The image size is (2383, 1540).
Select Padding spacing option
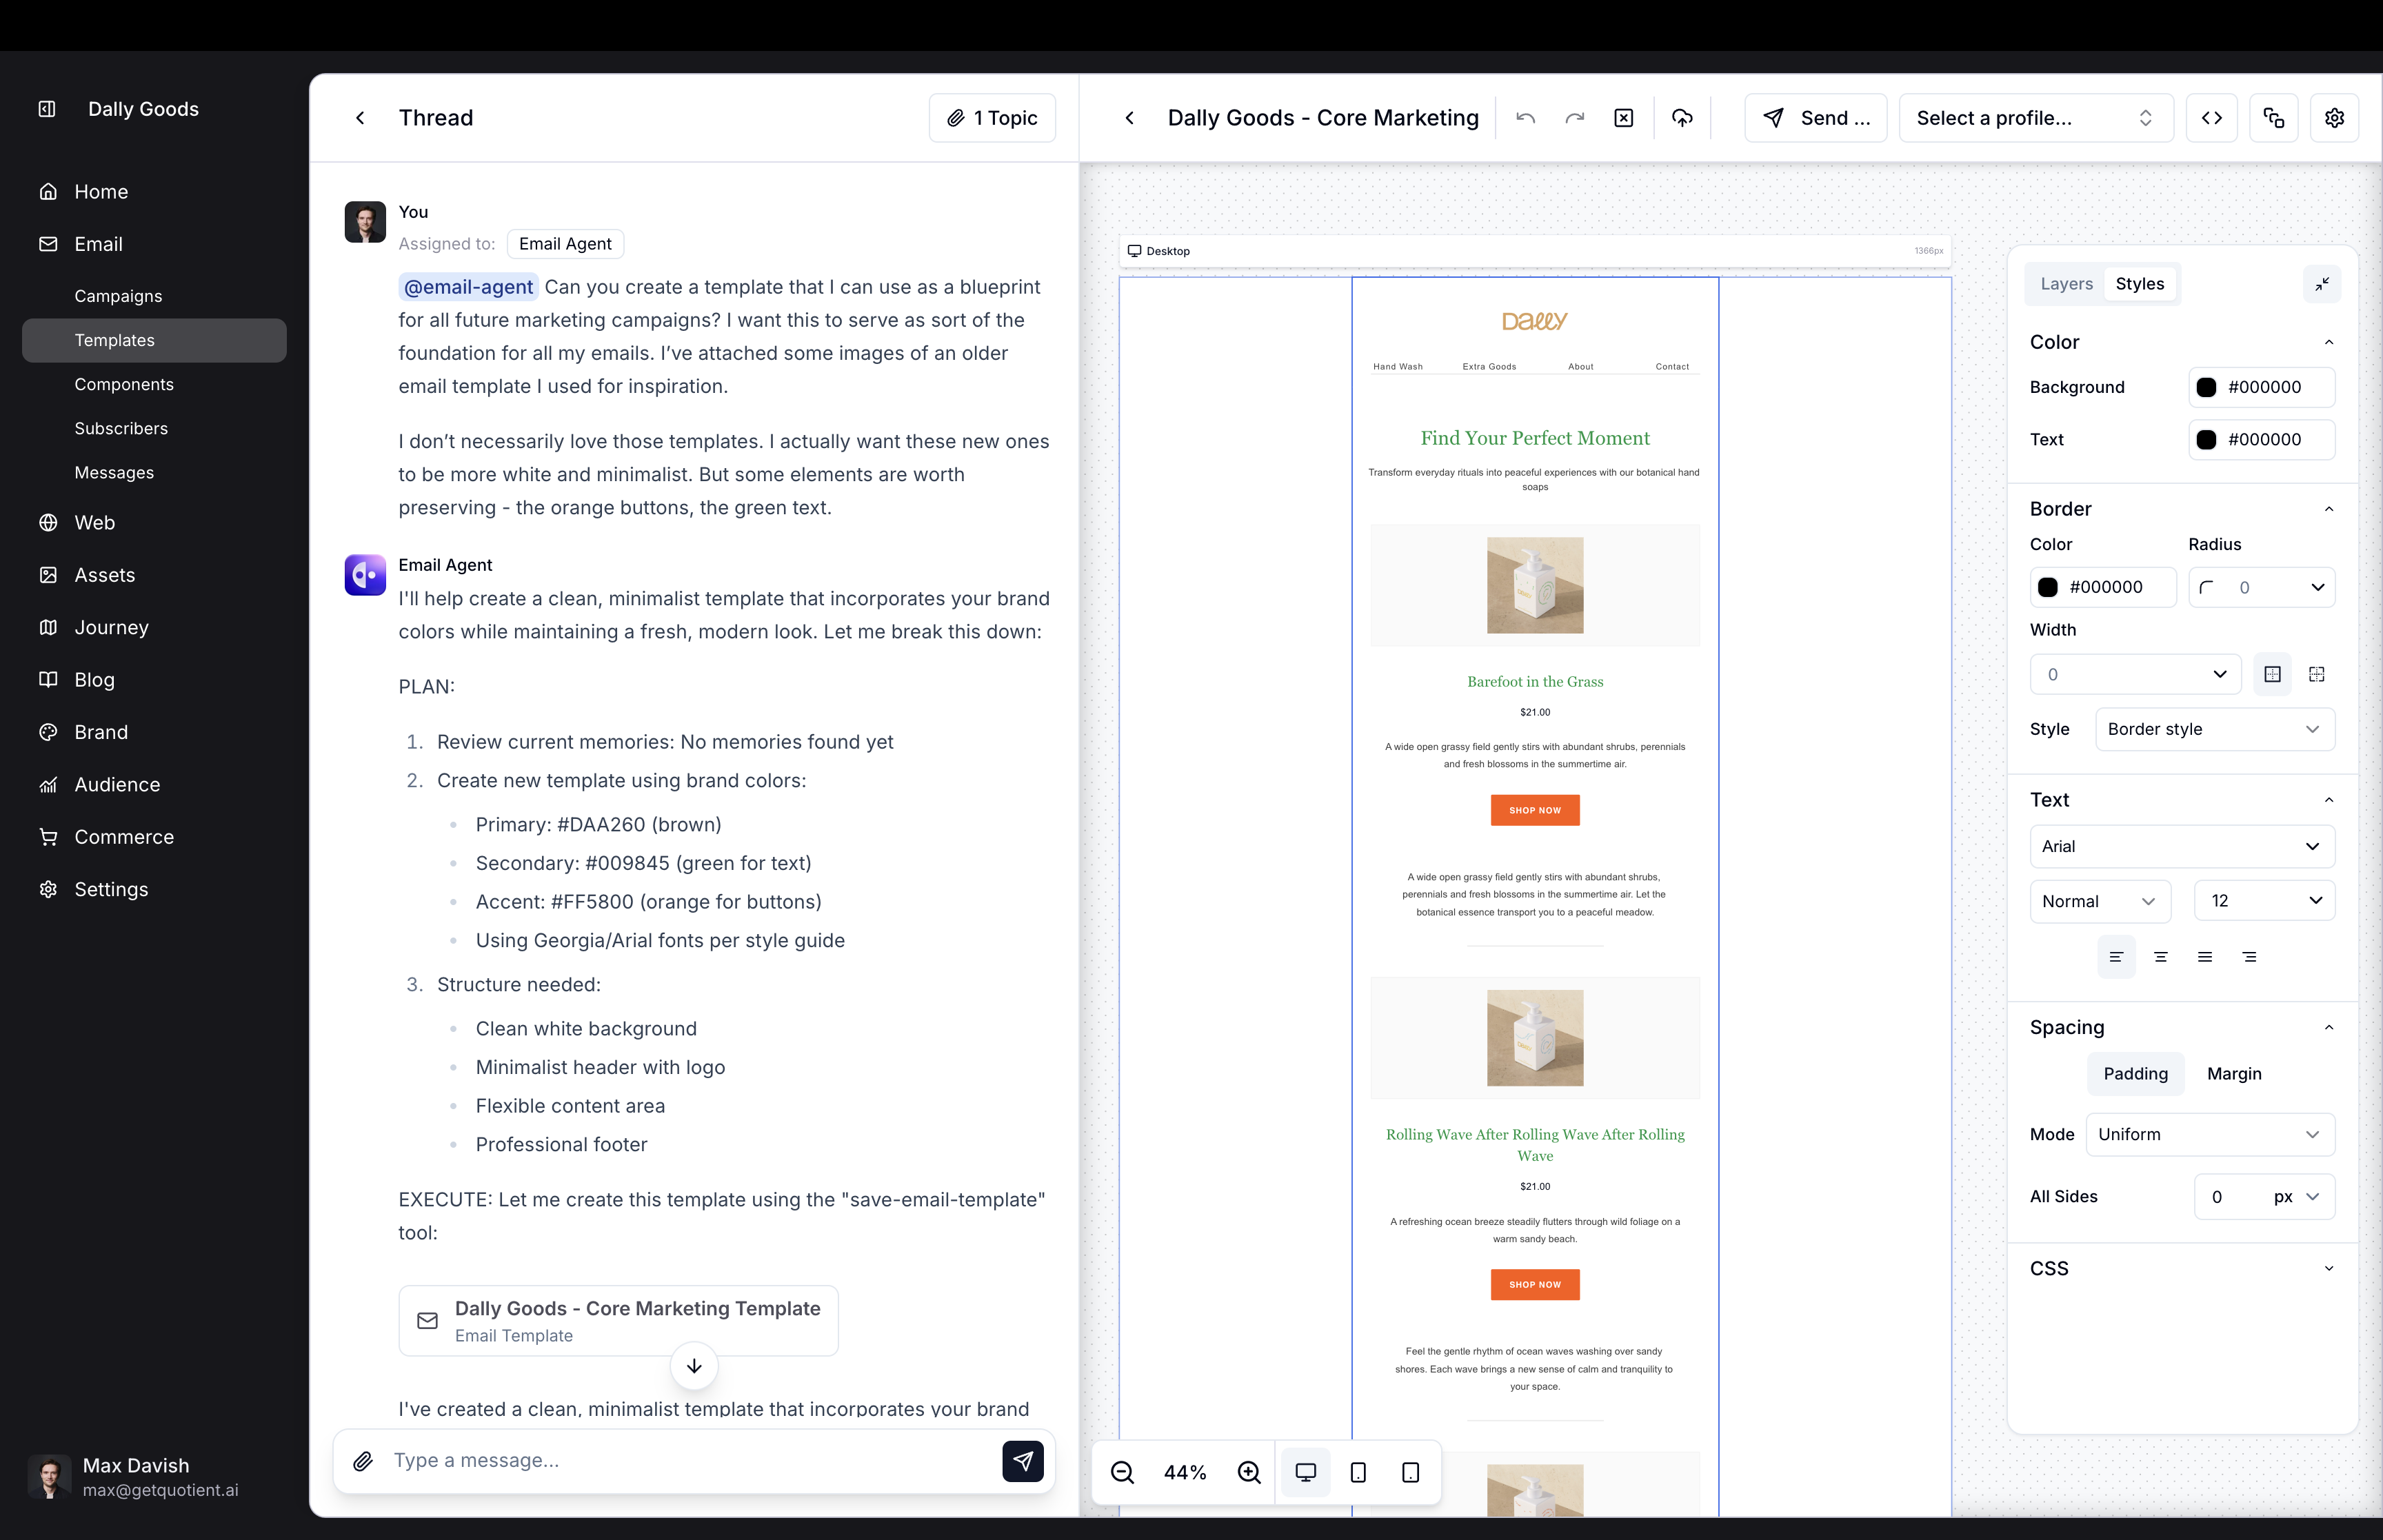click(2136, 1073)
